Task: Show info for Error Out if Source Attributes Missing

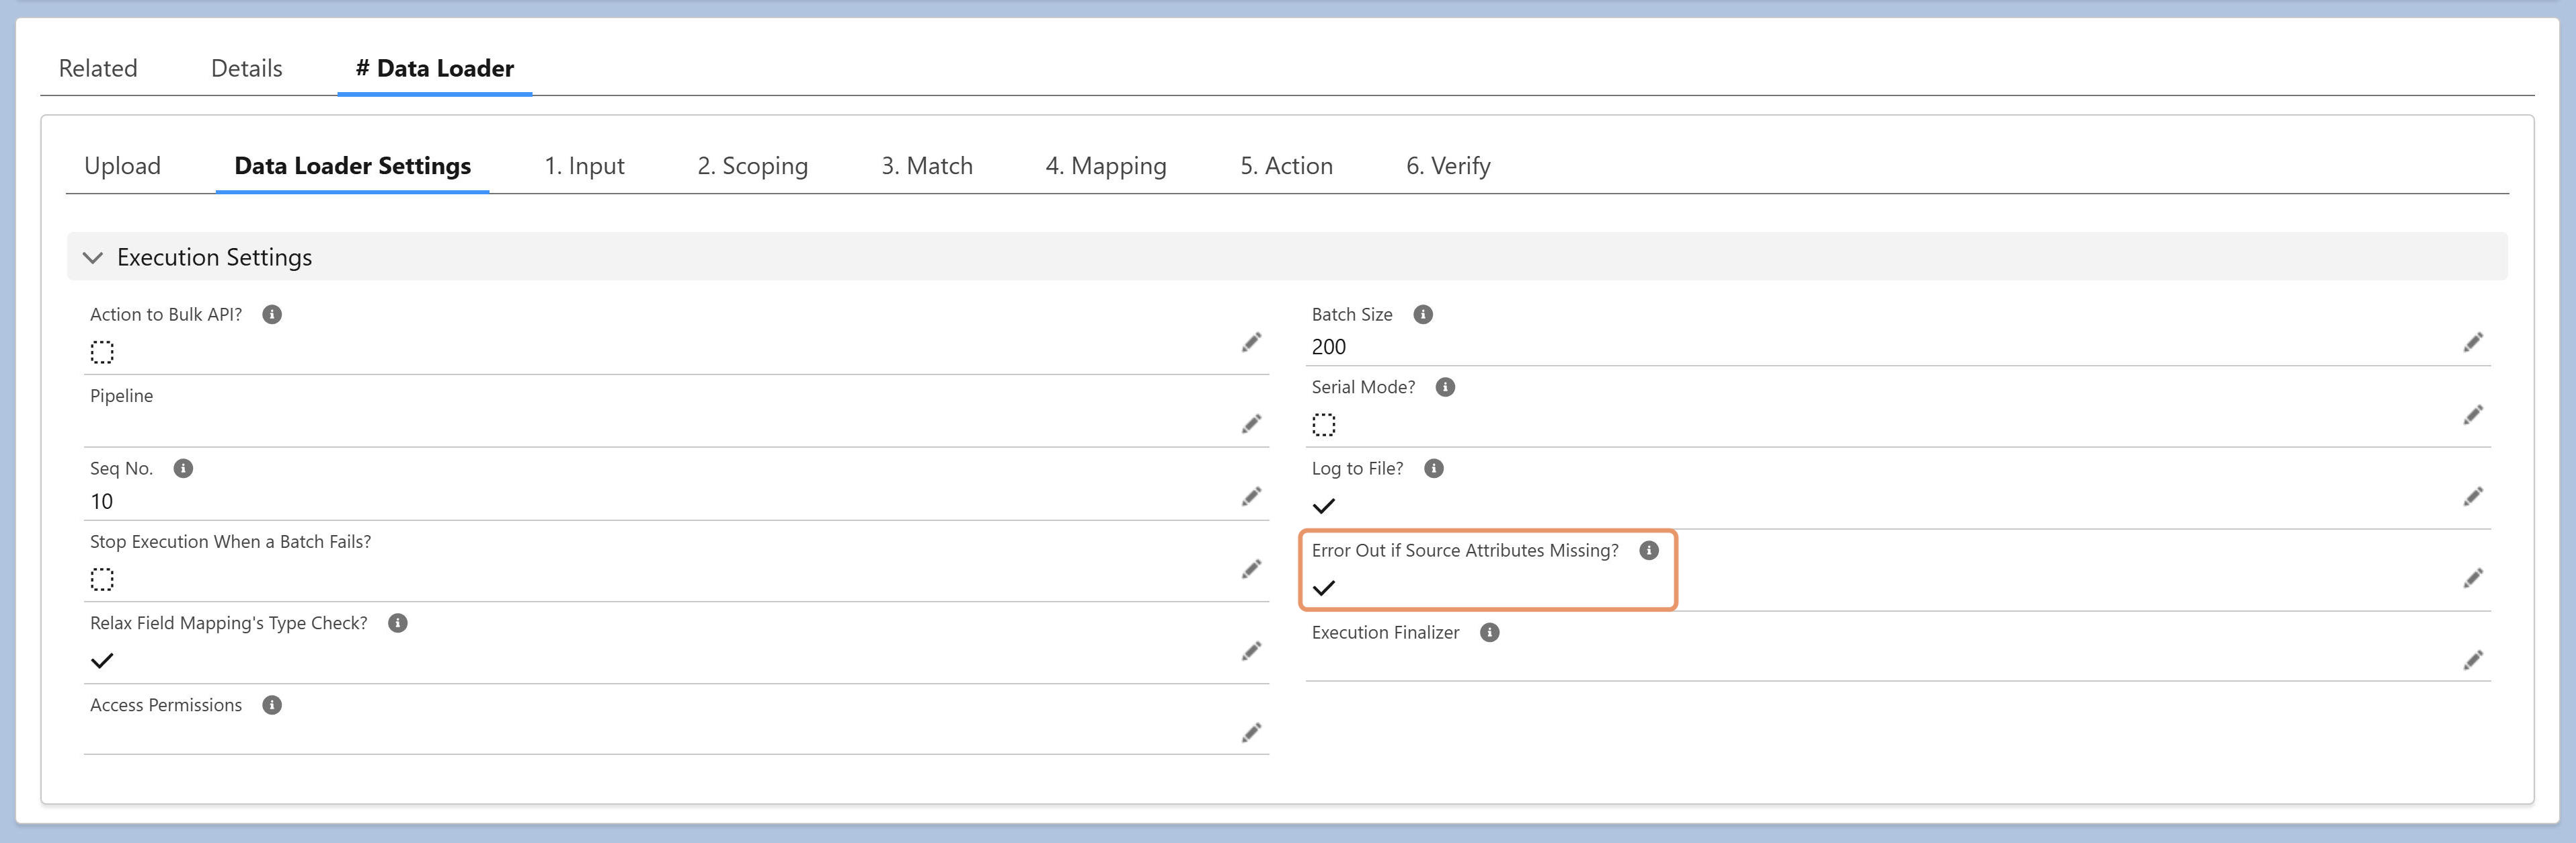Action: pyautogui.click(x=1649, y=550)
